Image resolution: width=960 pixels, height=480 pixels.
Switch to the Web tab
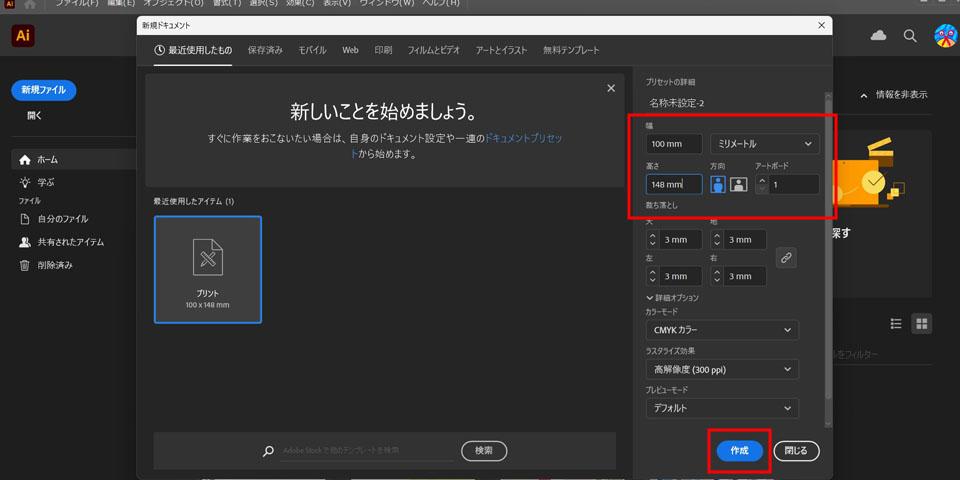coord(350,50)
